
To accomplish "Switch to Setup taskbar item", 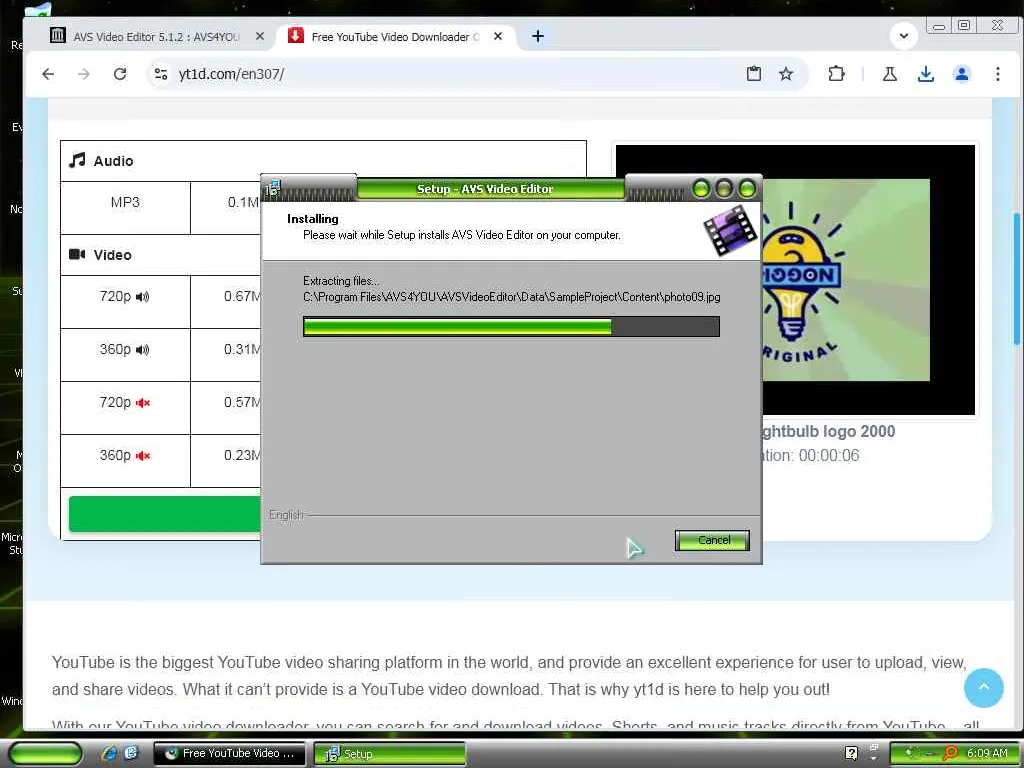I will coord(390,754).
